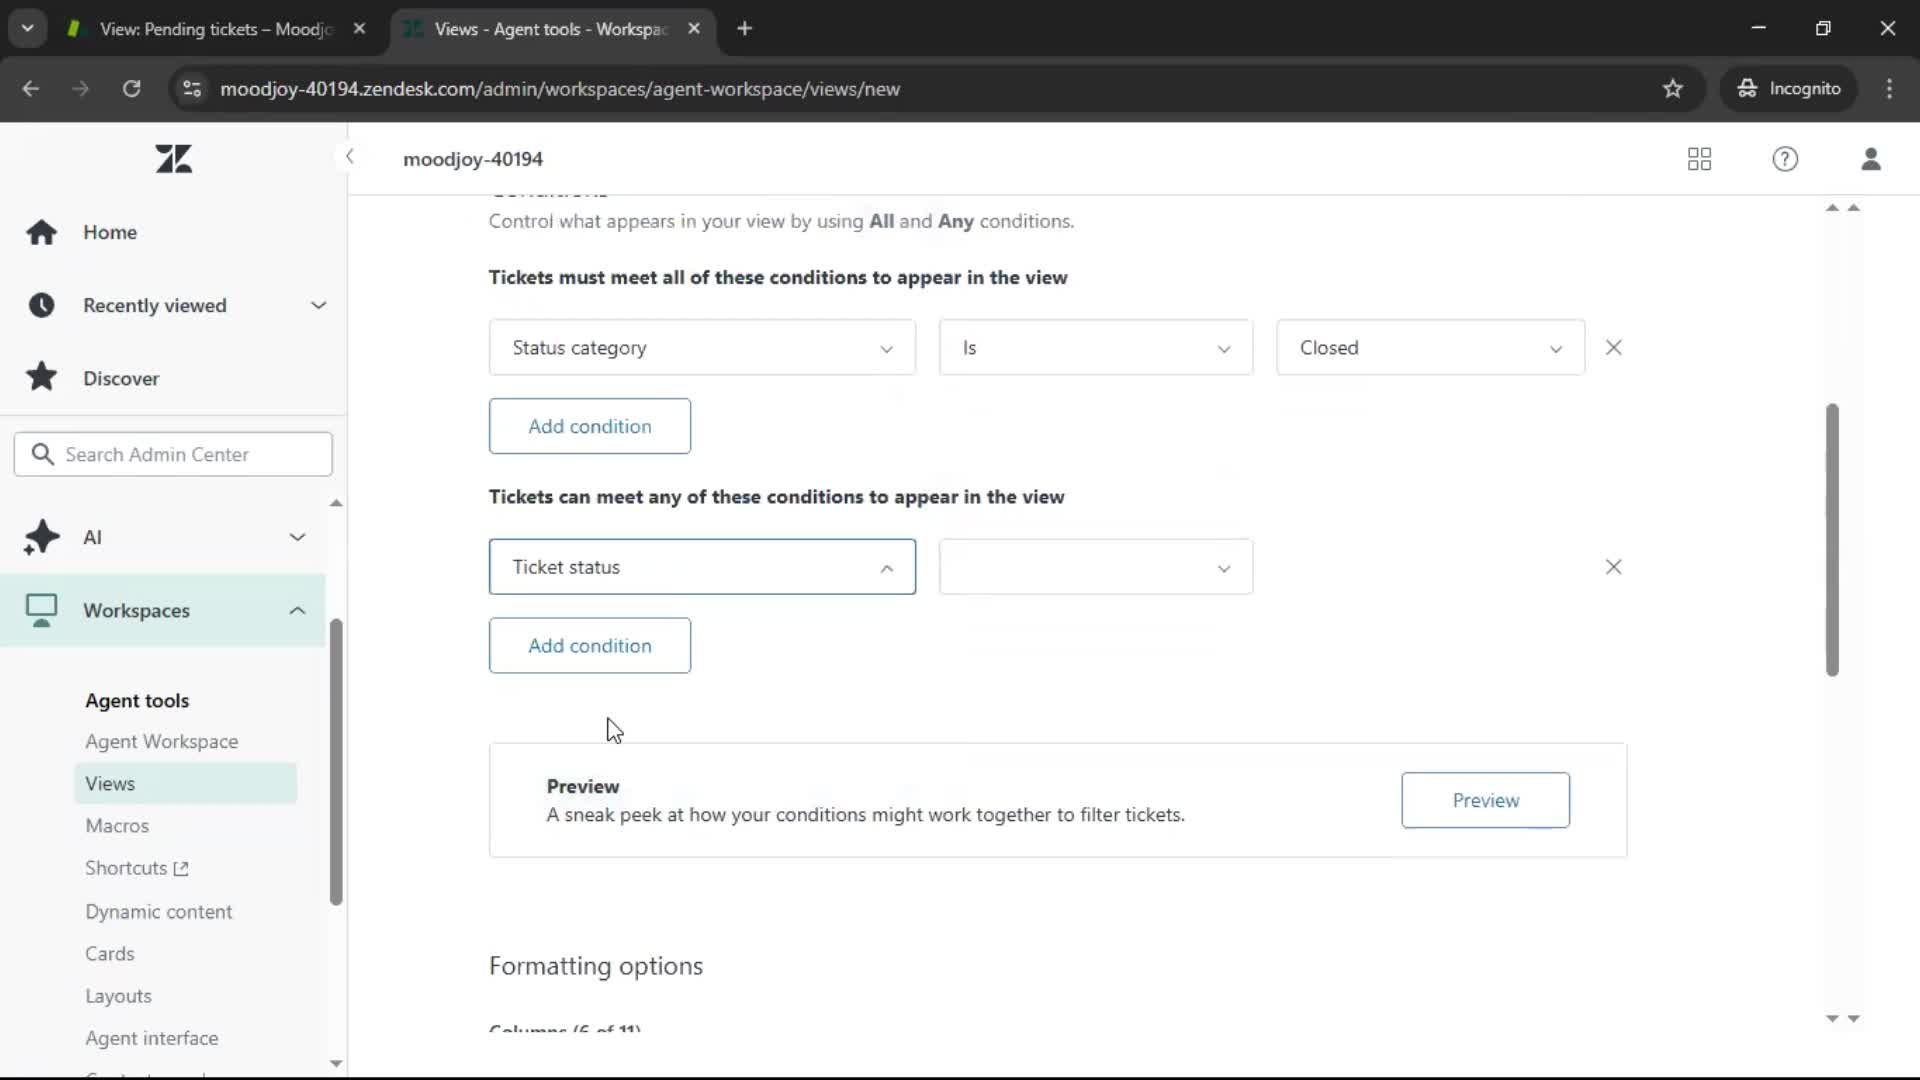Close the Views - Agent tools tab
Viewport: 1920px width, 1080px height.
click(694, 29)
